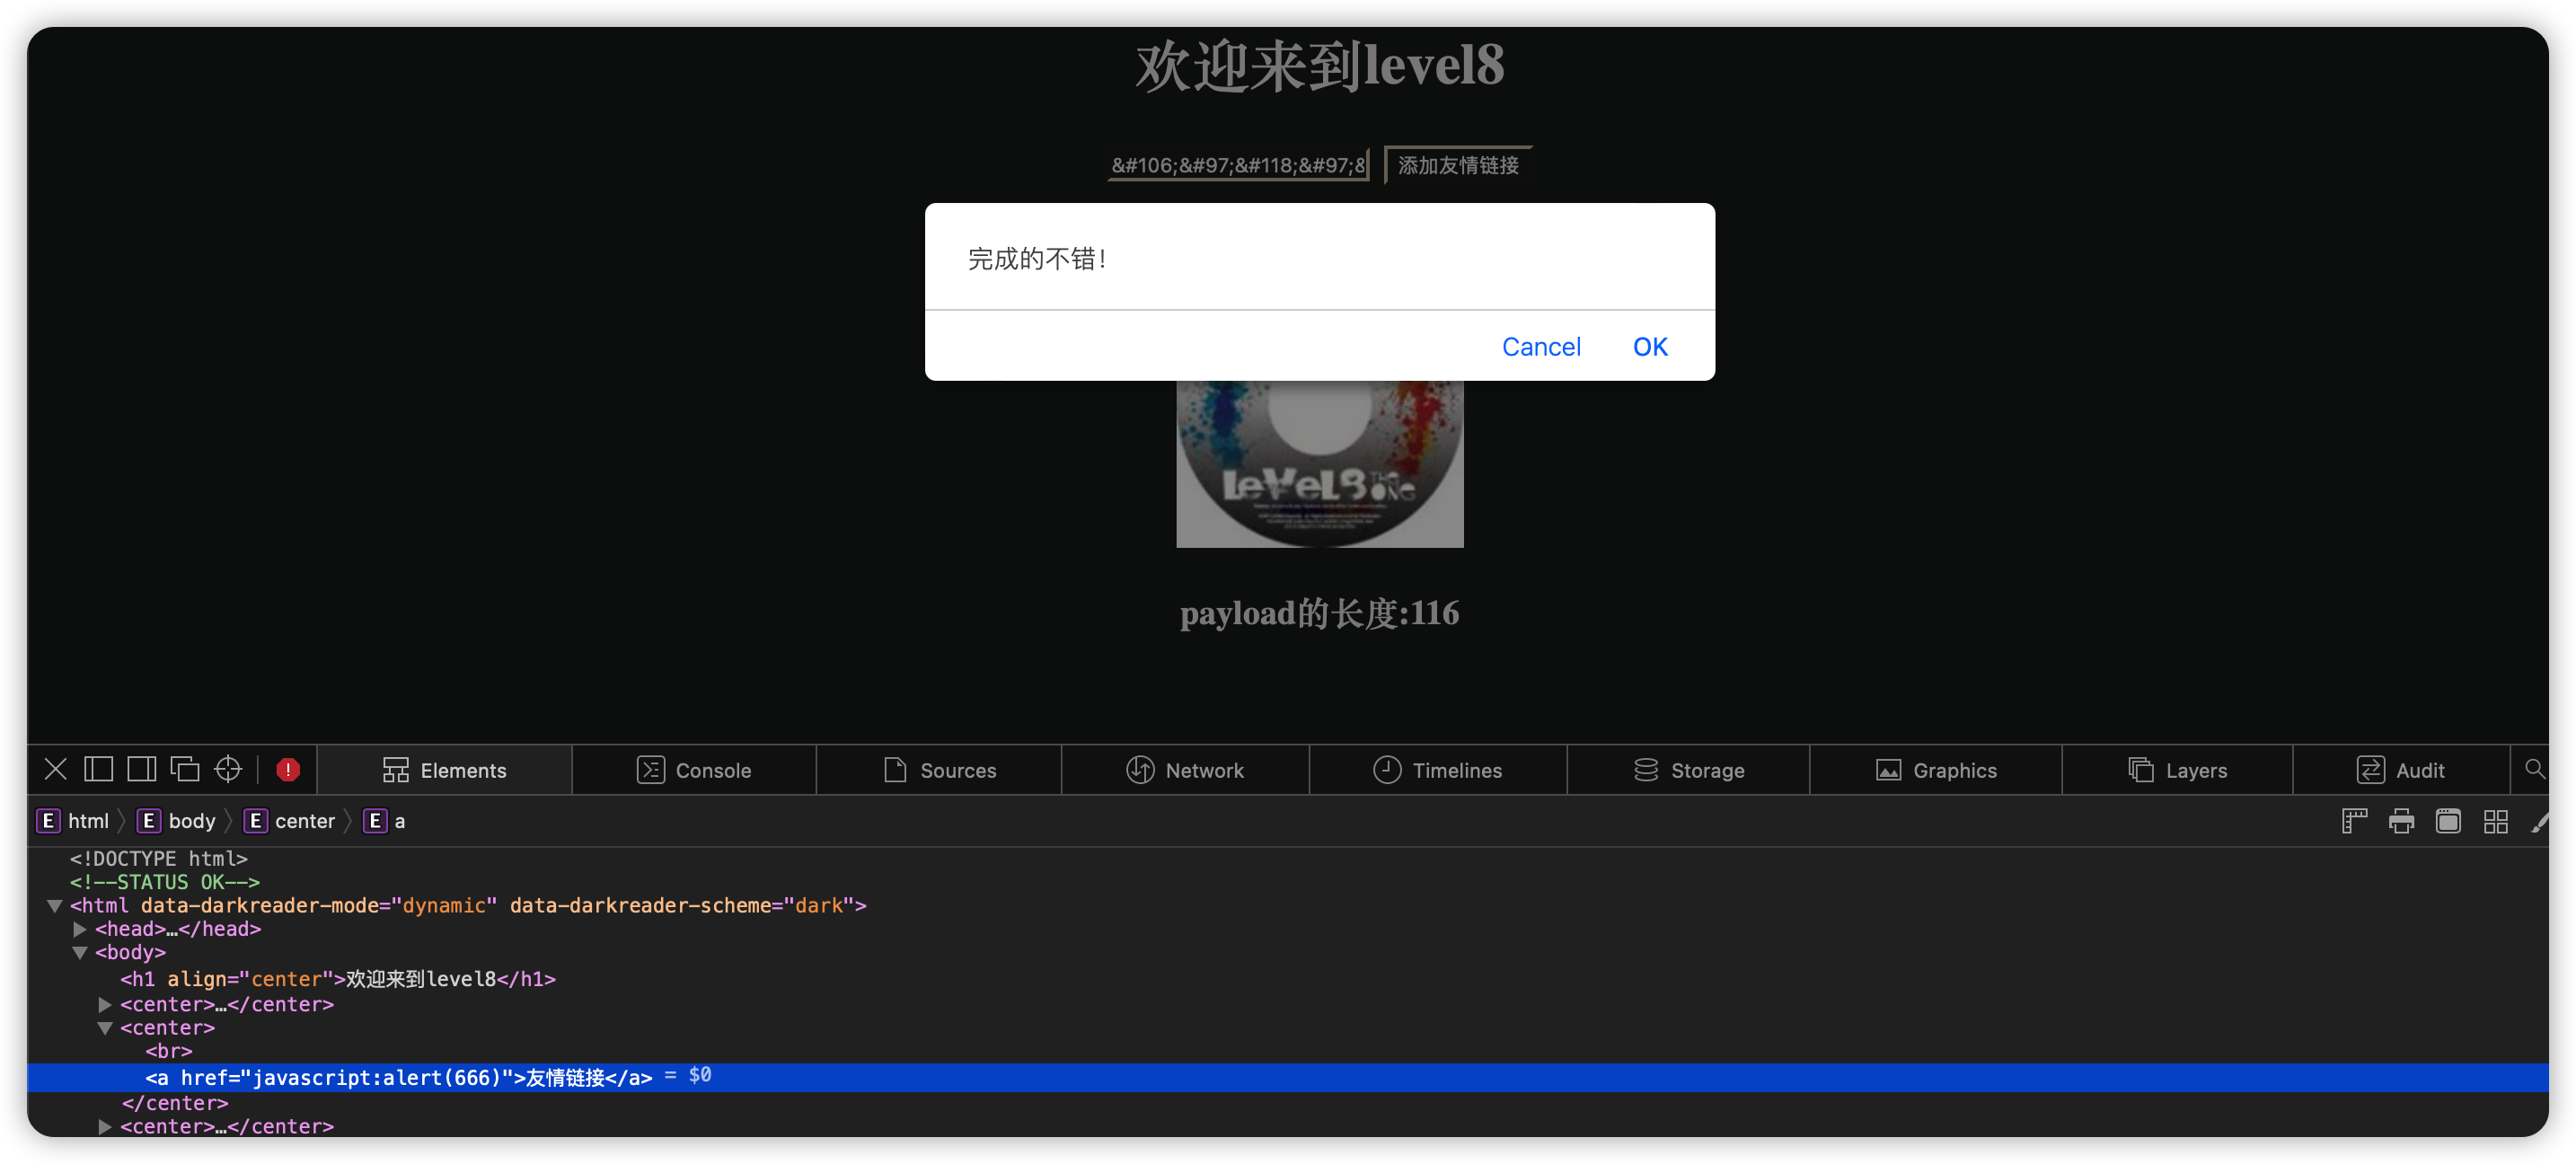Expand the first collapsed center node
Screen dimensions: 2576x1164
(105, 1004)
